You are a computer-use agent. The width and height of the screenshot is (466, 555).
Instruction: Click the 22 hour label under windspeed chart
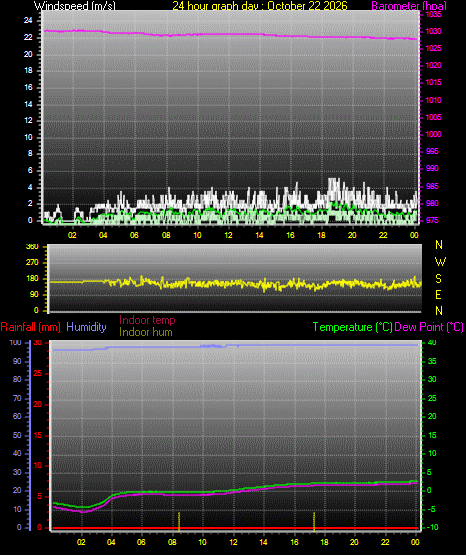click(383, 235)
